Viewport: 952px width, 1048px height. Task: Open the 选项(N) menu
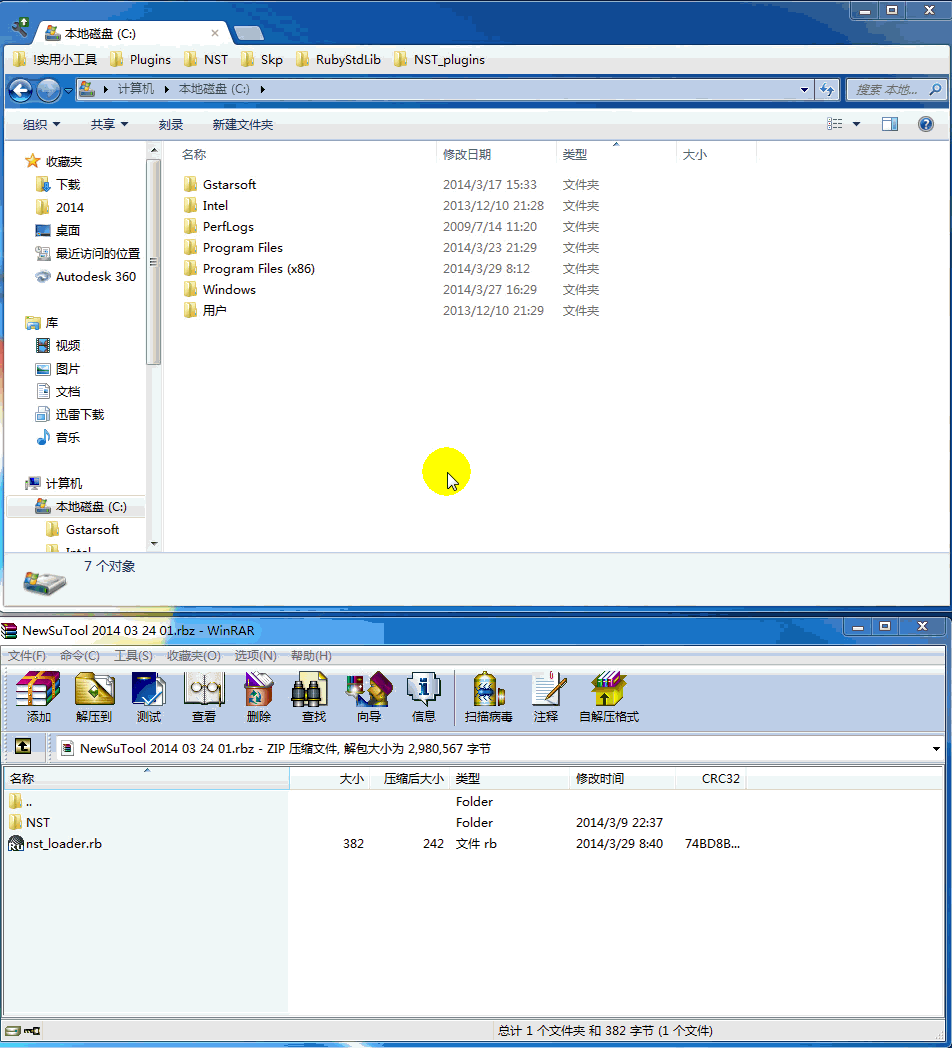click(x=255, y=656)
